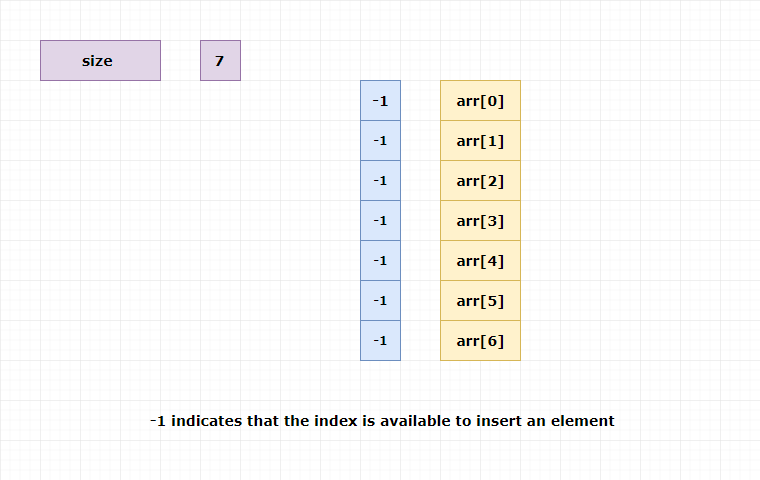Select blue -1 cell beside arr[2]

click(x=380, y=180)
